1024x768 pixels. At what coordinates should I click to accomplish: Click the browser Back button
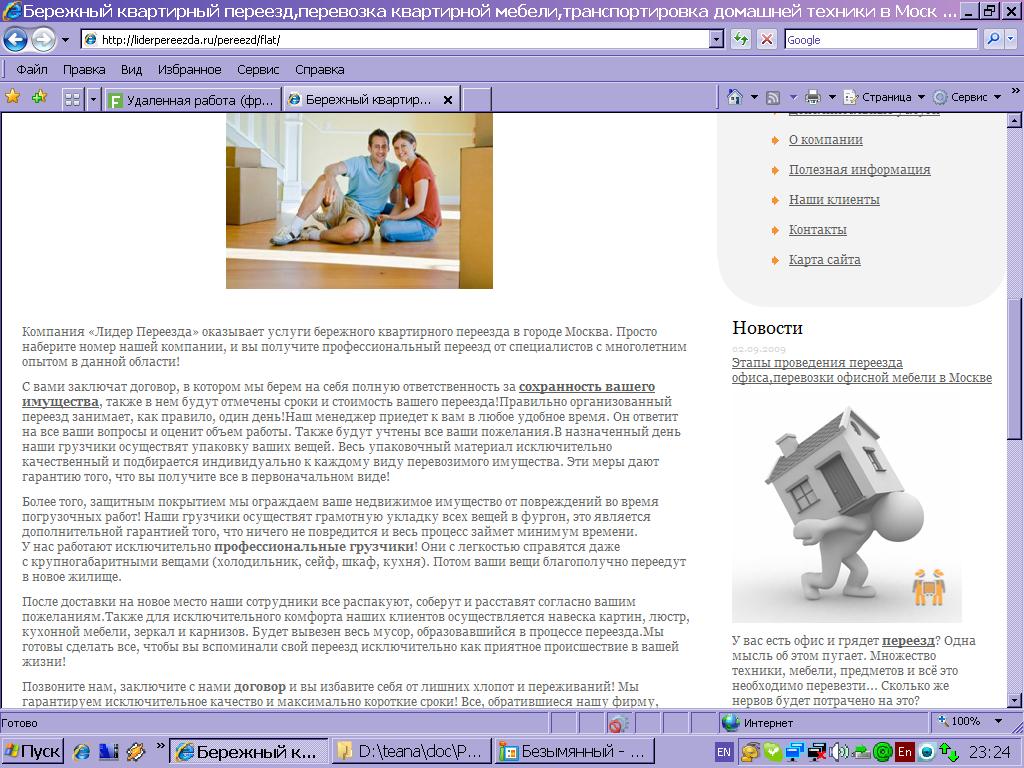coord(15,40)
